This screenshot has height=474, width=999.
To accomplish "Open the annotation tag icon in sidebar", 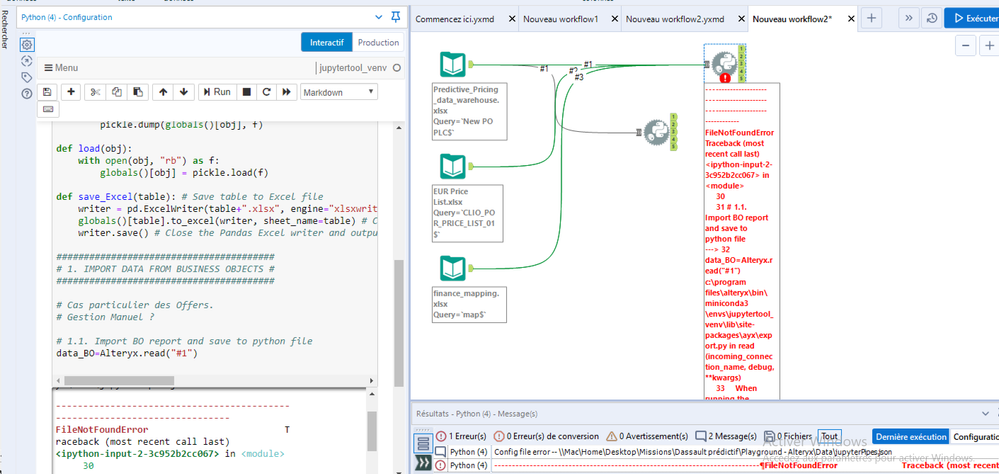I will [27, 77].
